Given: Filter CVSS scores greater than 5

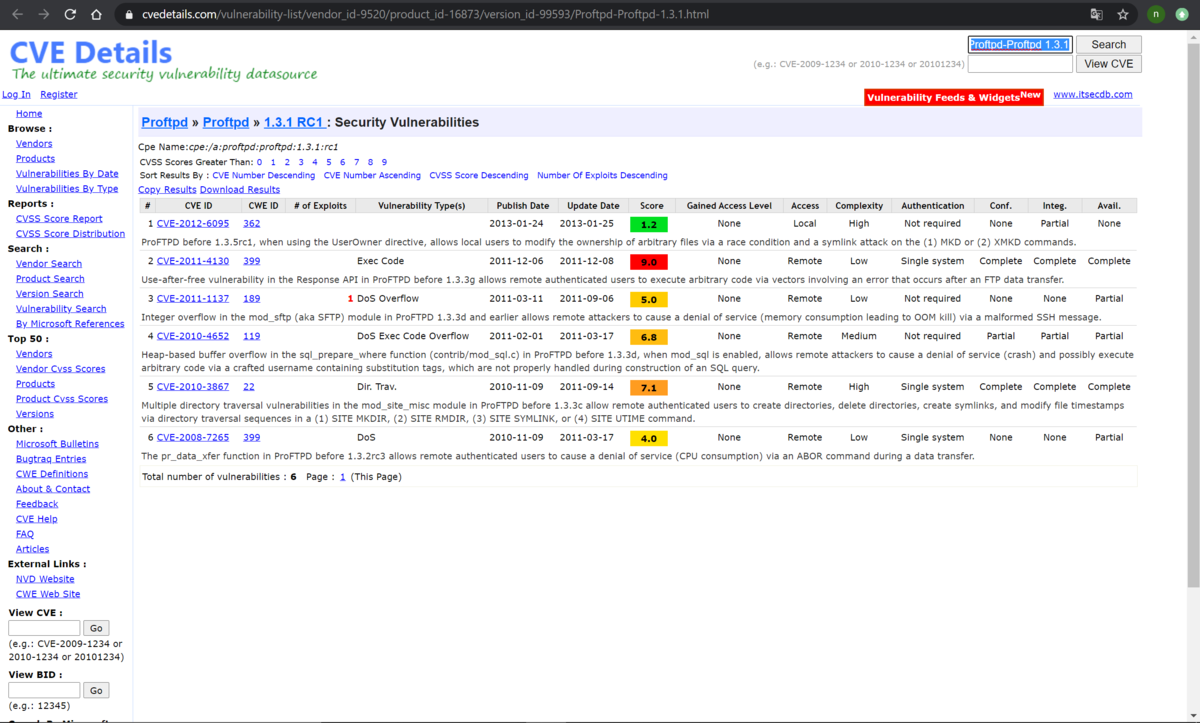Looking at the screenshot, I should point(328,162).
